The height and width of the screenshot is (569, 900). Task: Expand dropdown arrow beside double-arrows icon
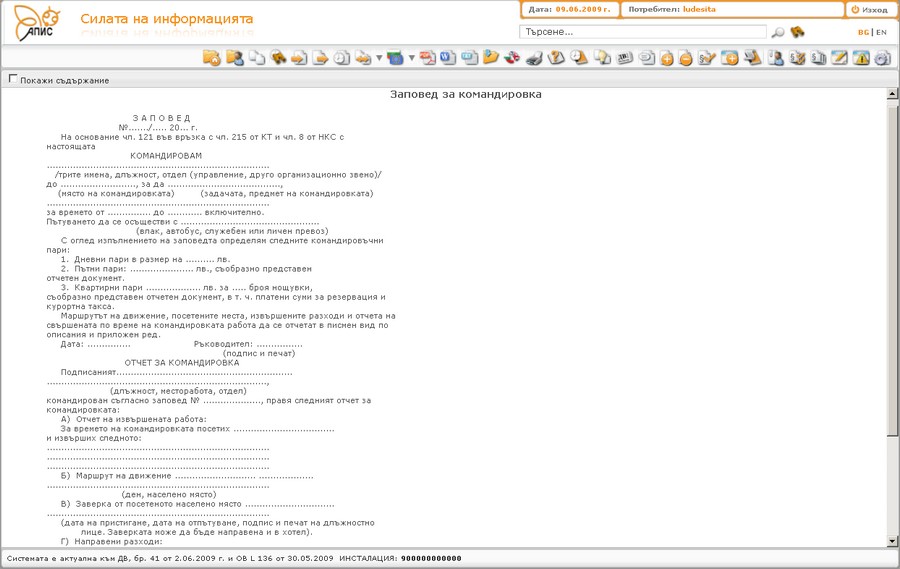pyautogui.click(x=379, y=58)
